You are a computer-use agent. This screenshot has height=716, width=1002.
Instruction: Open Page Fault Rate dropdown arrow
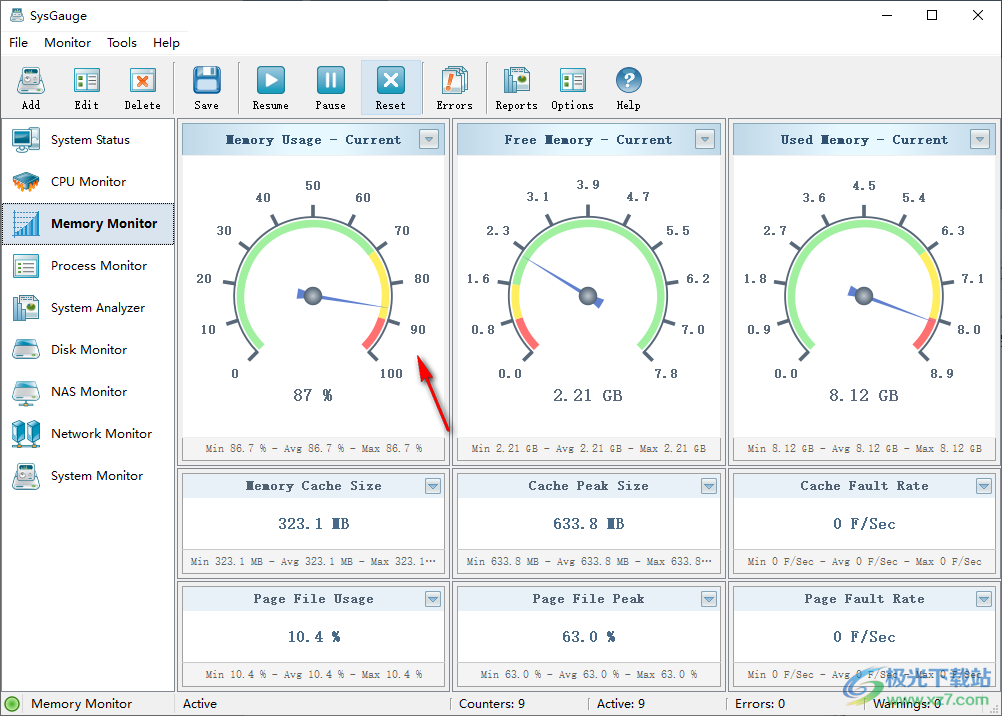pos(984,599)
